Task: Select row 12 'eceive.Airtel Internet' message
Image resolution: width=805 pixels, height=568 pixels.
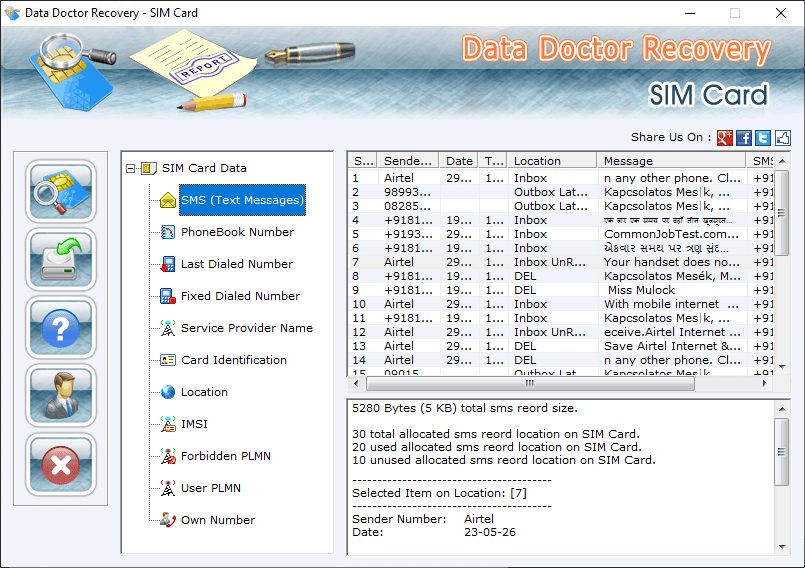Action: coord(562,332)
